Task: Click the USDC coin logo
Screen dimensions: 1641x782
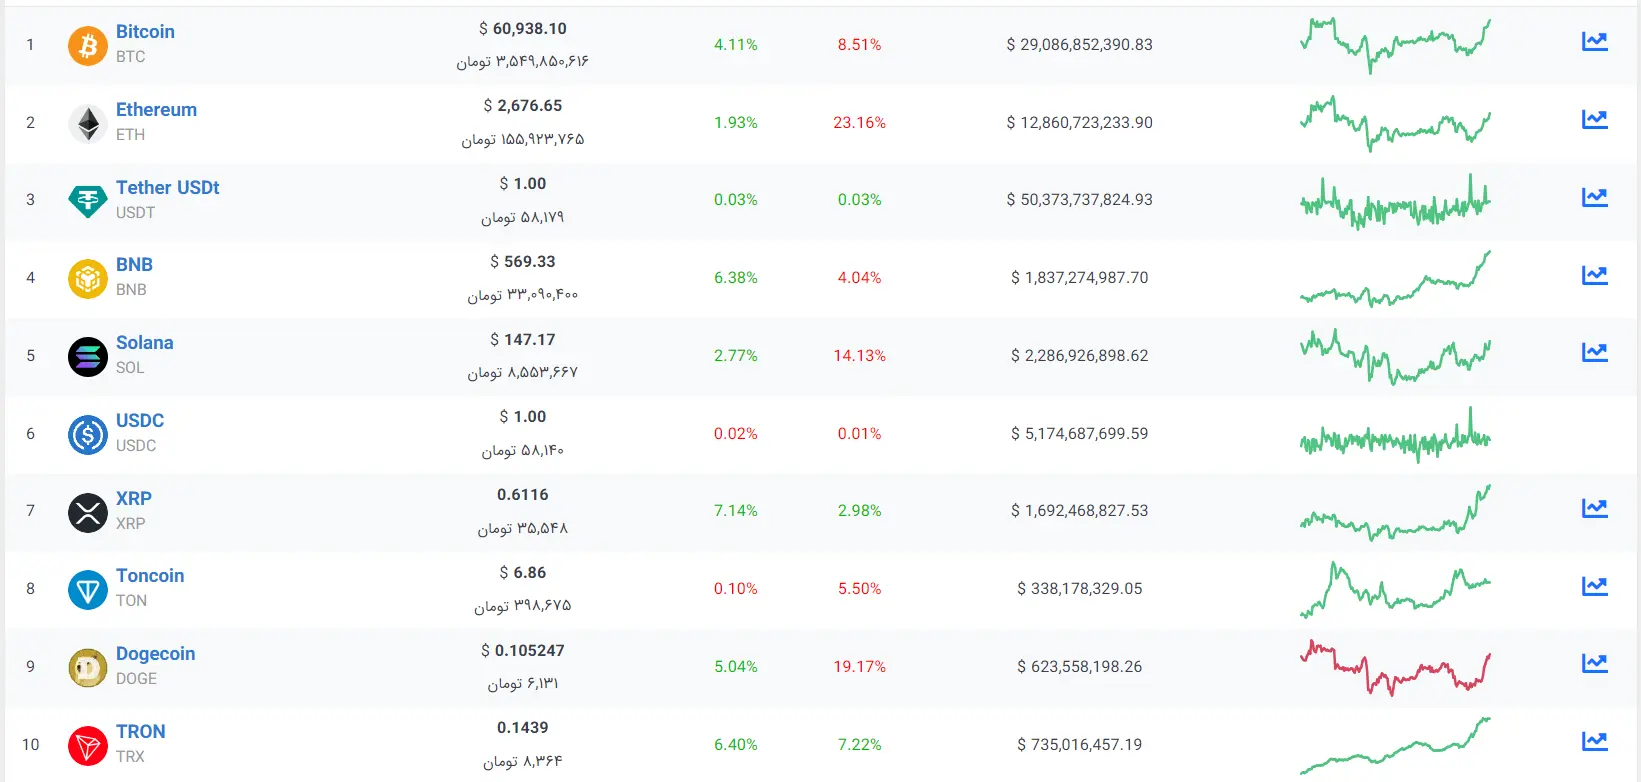Action: (x=88, y=435)
